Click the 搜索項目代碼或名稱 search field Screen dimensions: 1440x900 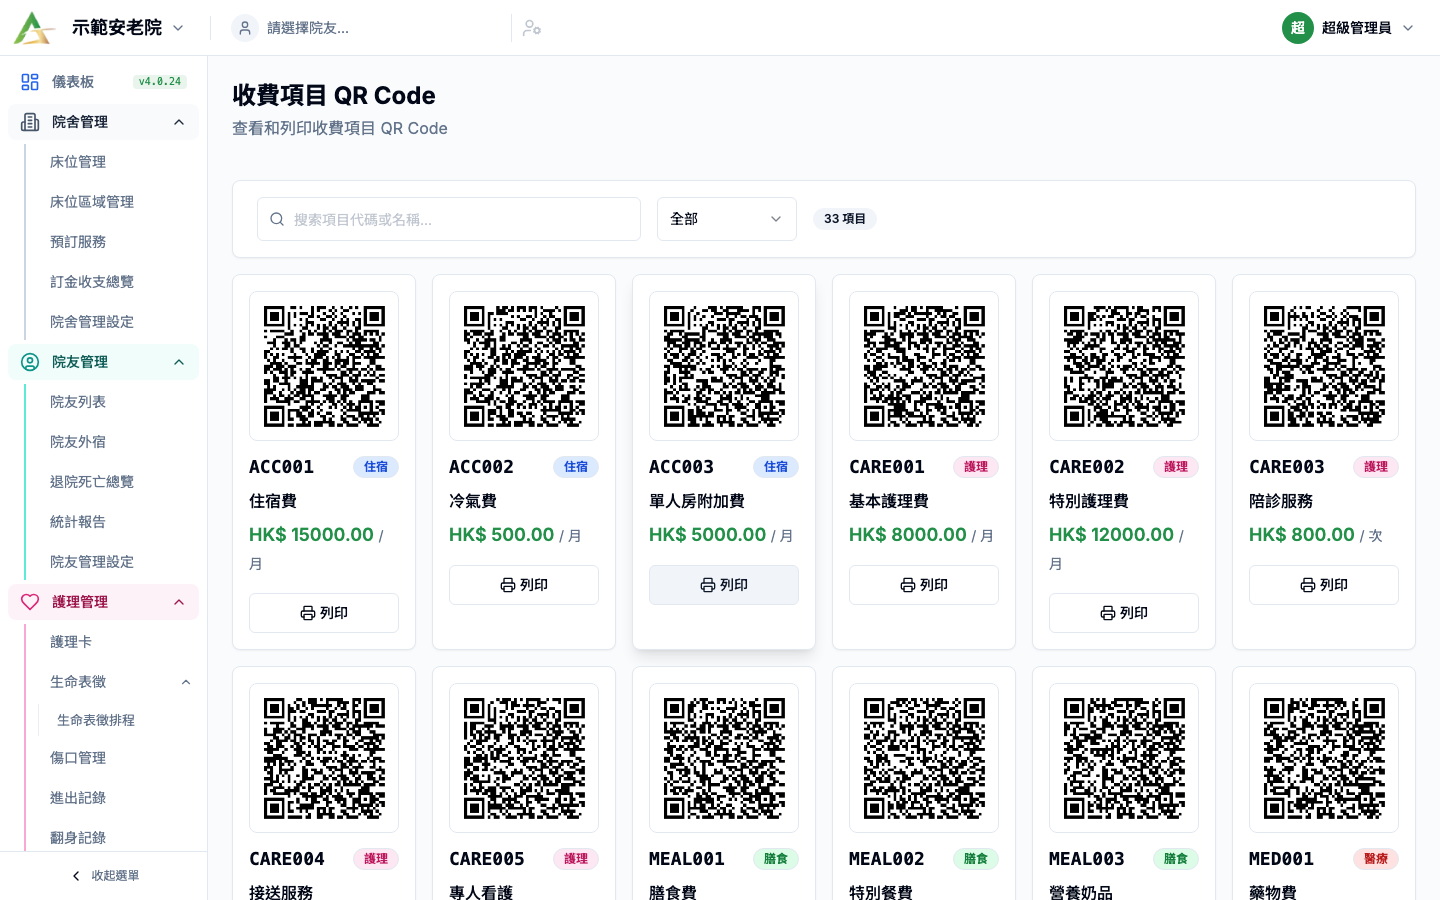point(449,219)
